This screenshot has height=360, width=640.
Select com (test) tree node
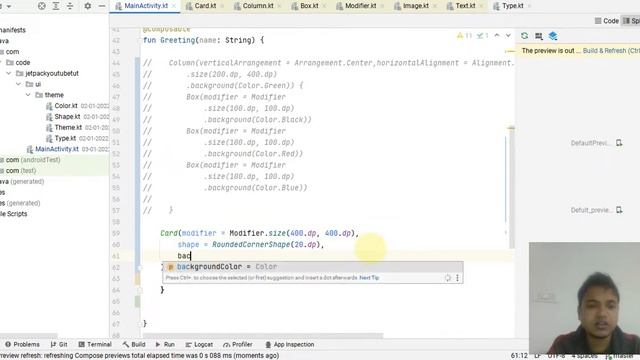point(20,171)
